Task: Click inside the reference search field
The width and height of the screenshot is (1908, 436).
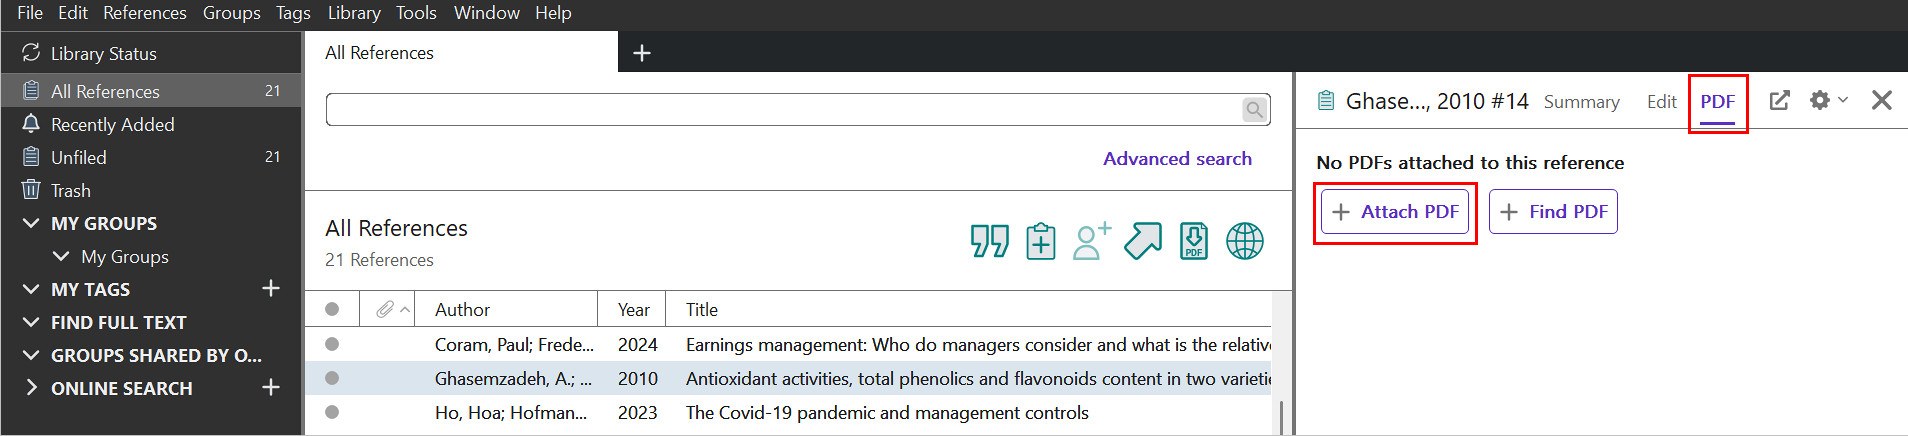Action: [784, 109]
